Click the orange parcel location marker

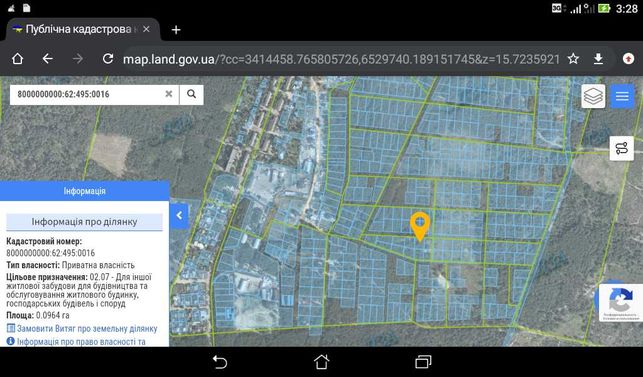tap(420, 226)
